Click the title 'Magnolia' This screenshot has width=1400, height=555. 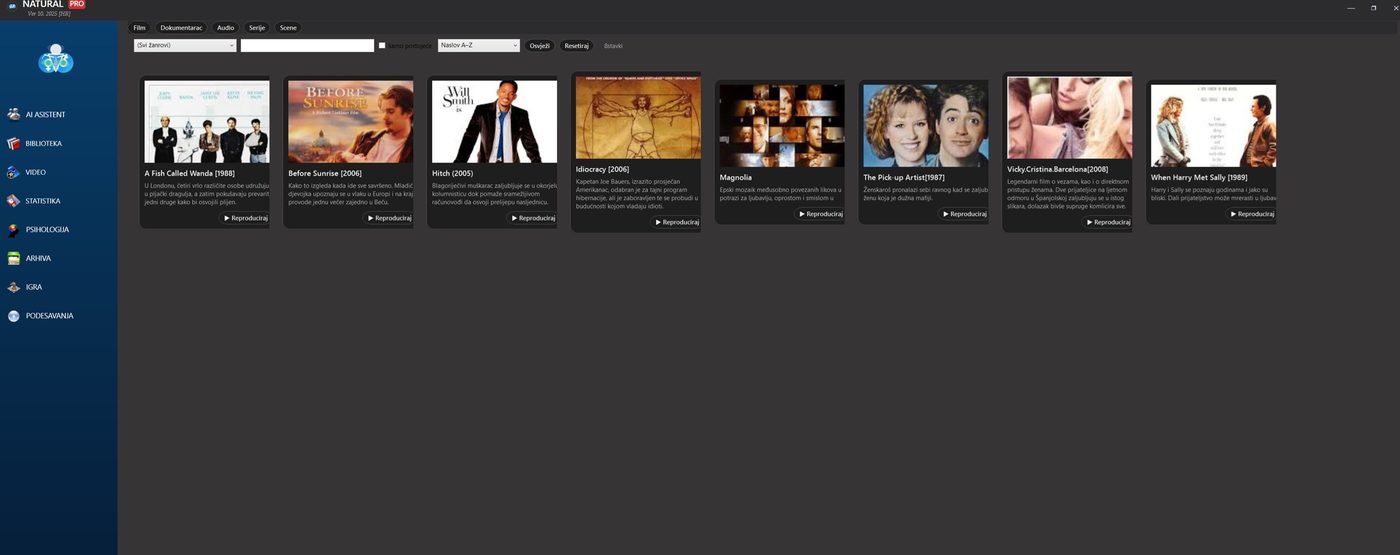pos(736,177)
